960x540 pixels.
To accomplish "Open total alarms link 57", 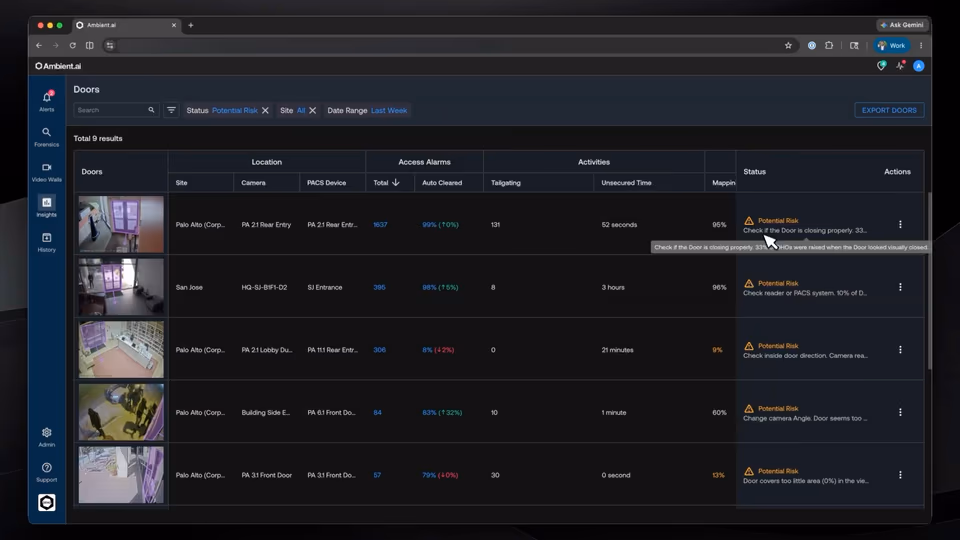I will coord(377,475).
